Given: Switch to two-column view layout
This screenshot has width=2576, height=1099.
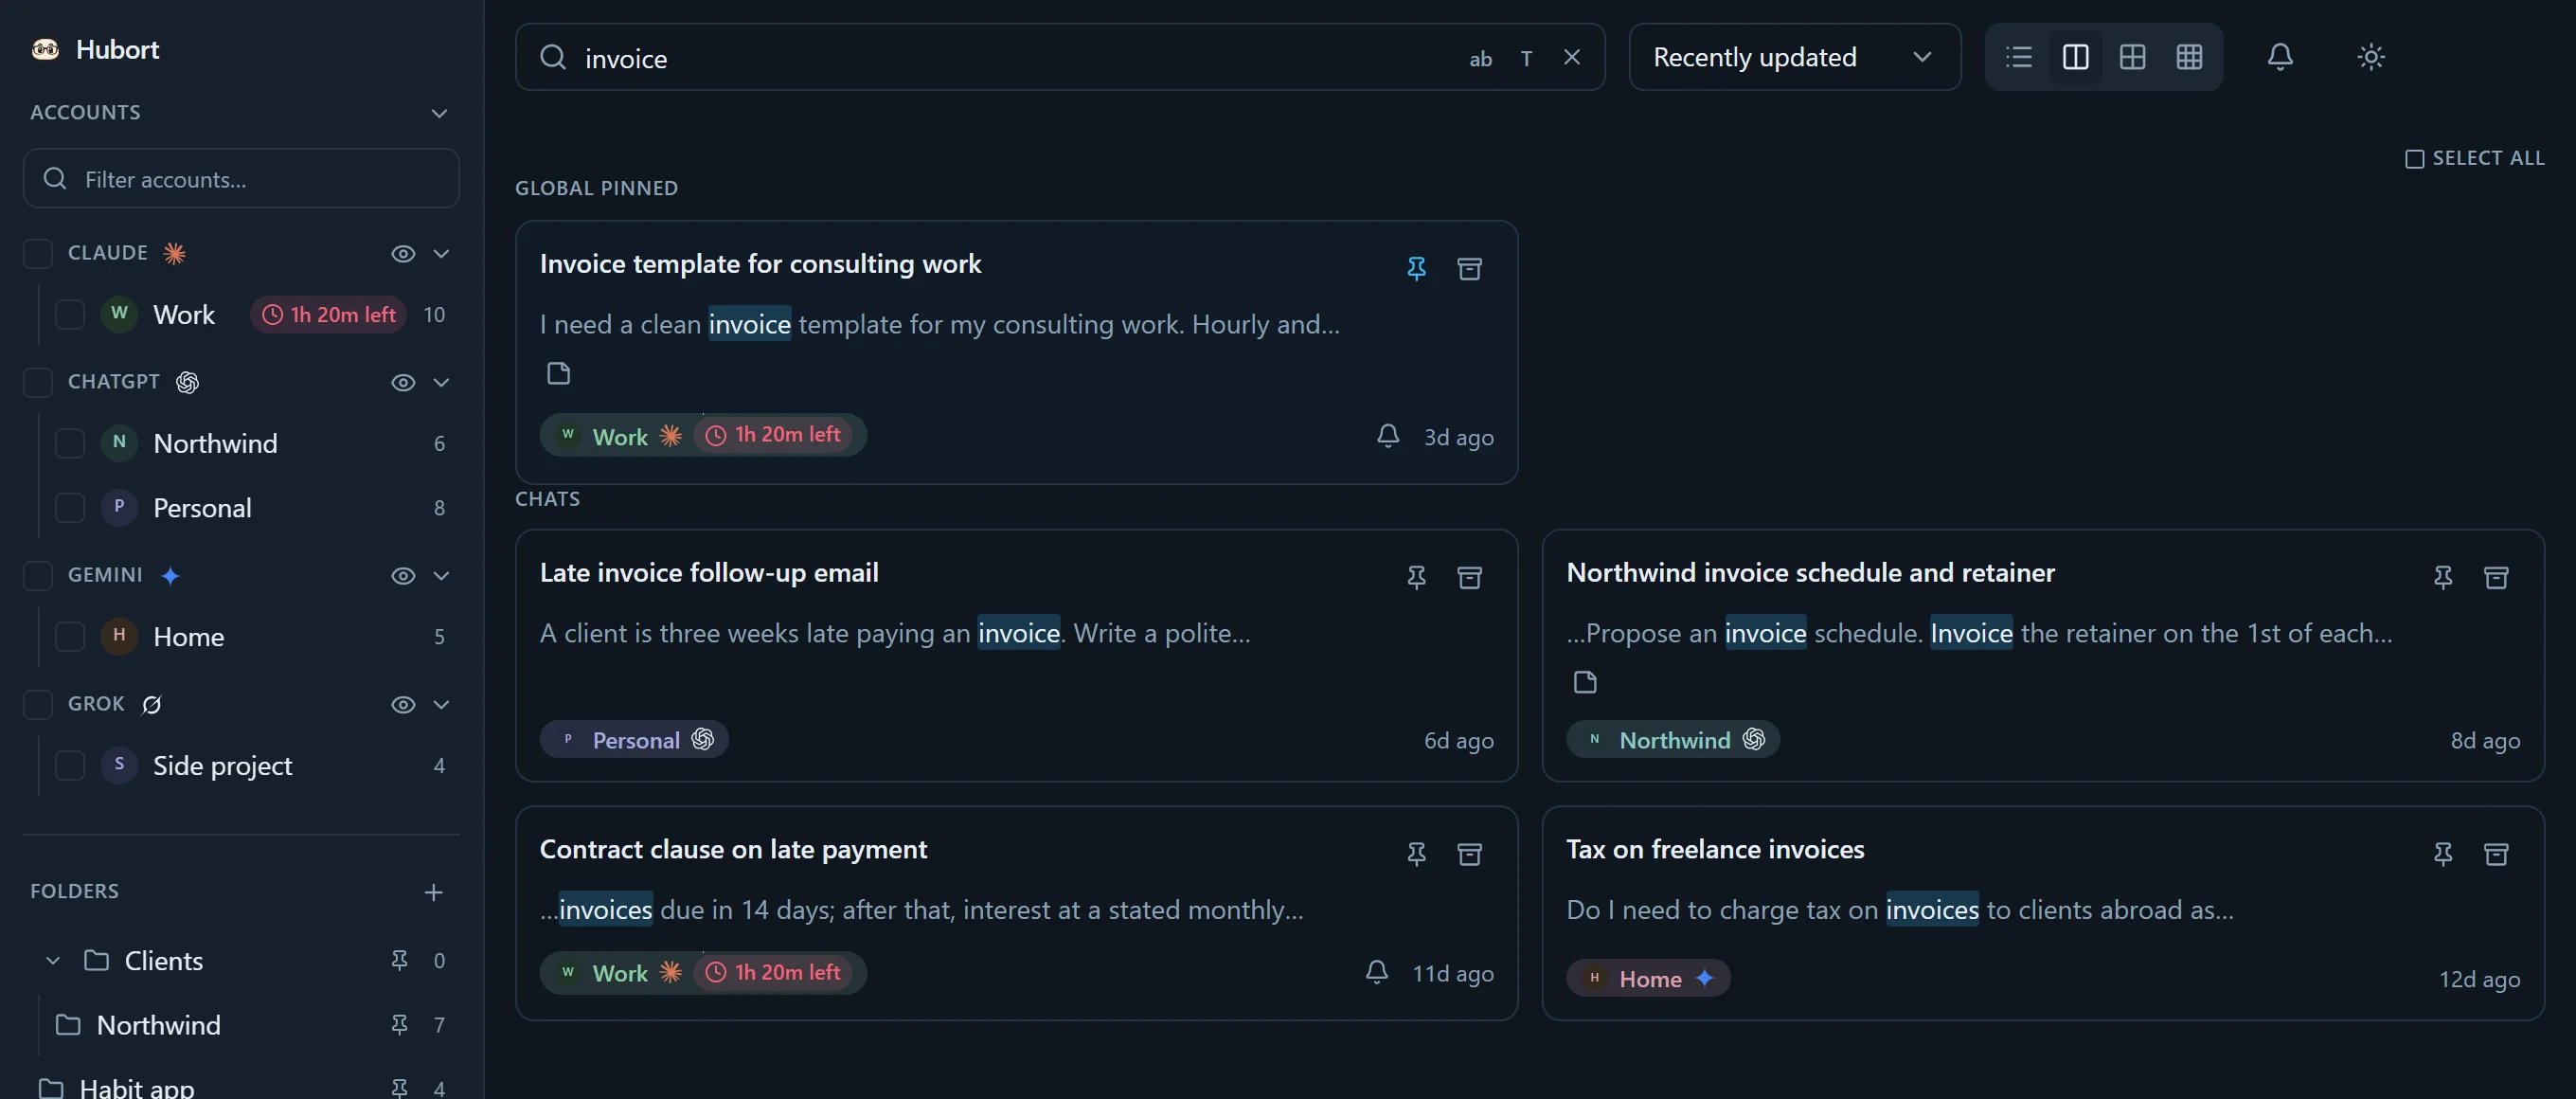Looking at the screenshot, I should [x=2075, y=57].
